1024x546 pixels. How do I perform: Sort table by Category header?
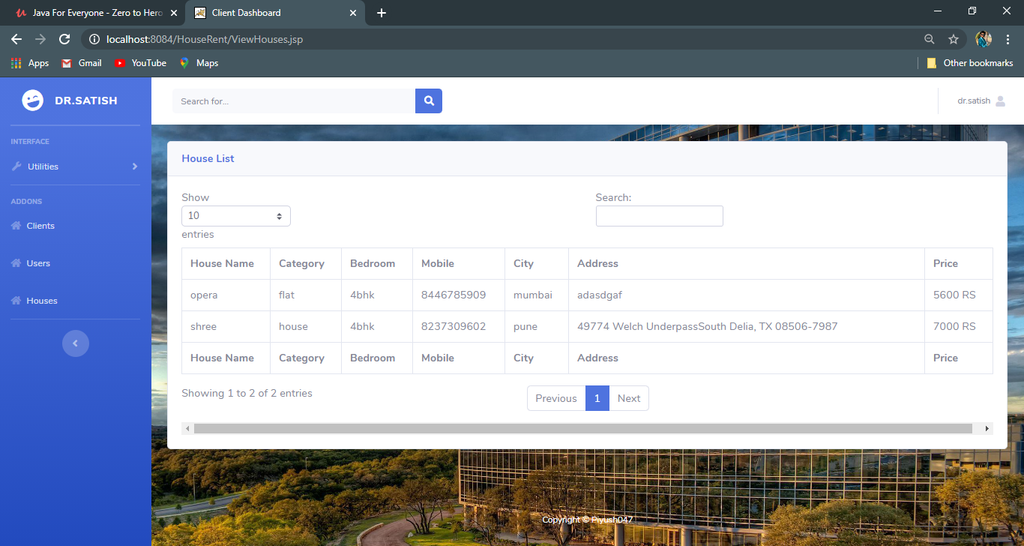(x=306, y=264)
